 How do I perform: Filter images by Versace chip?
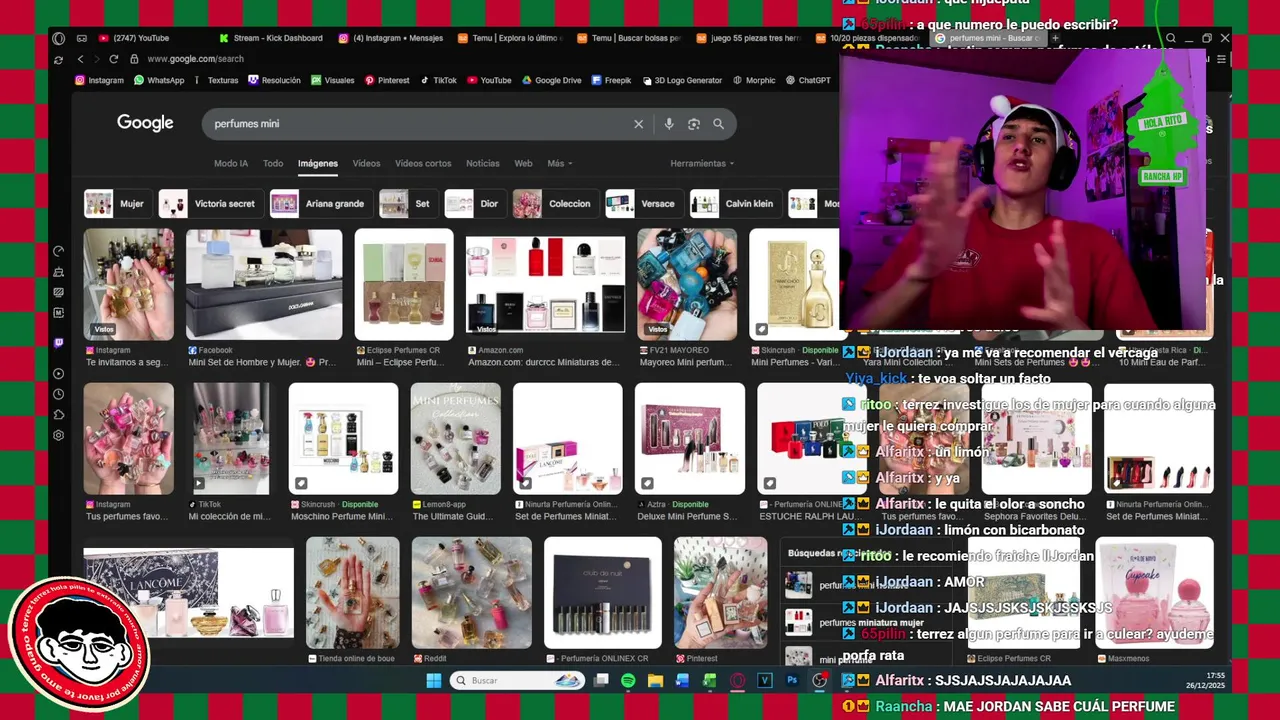[x=643, y=203]
